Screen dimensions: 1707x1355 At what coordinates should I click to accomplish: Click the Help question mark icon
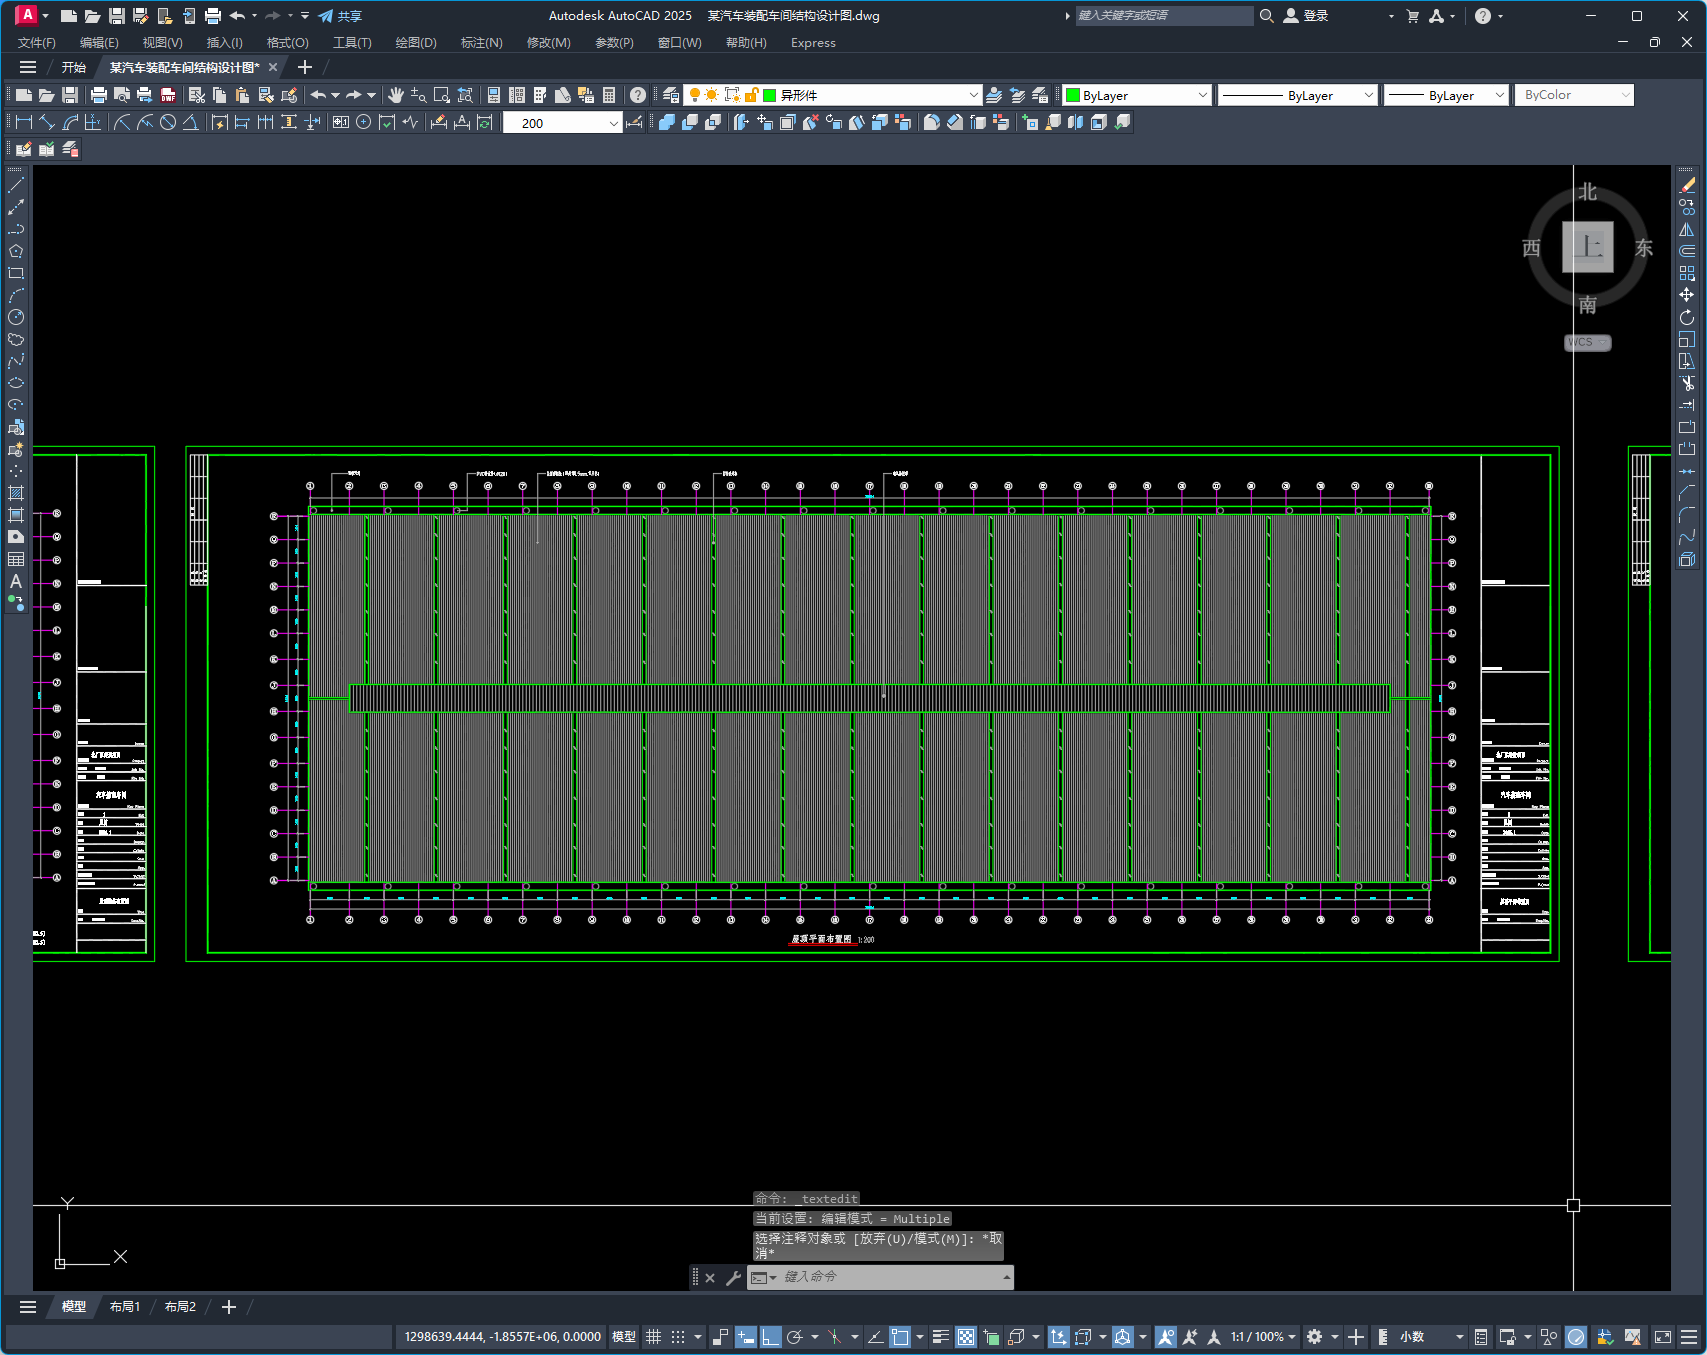(x=638, y=95)
